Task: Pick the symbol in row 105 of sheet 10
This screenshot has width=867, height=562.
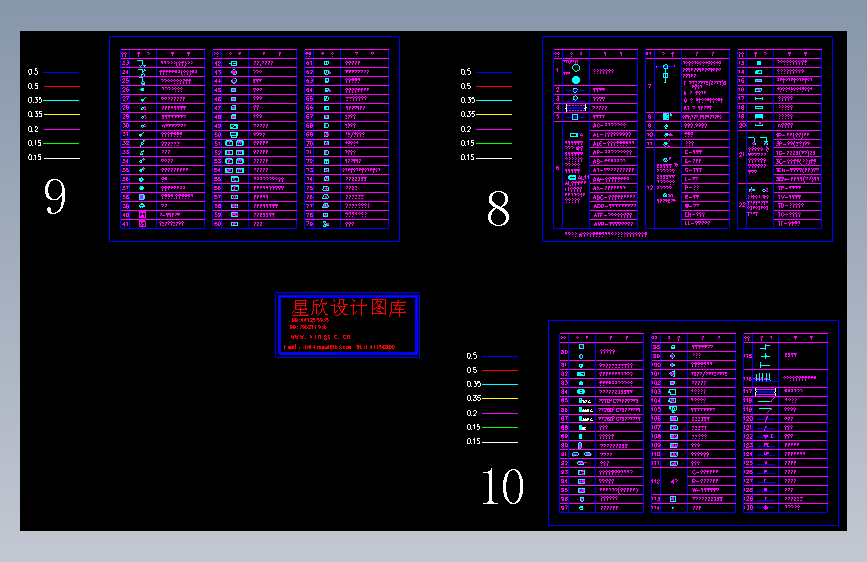Action: click(x=673, y=409)
